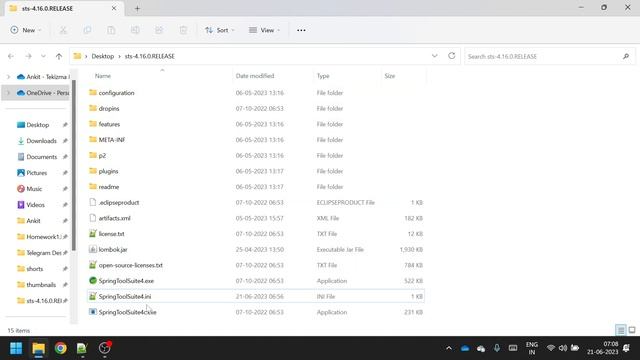
Task: Go up one folder level arrow
Action: [59, 56]
